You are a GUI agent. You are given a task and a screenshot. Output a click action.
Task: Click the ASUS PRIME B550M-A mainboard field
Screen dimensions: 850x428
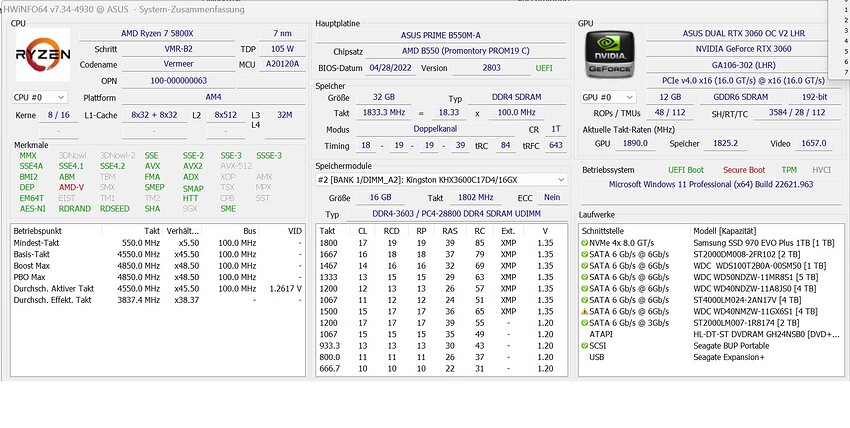coord(441,36)
